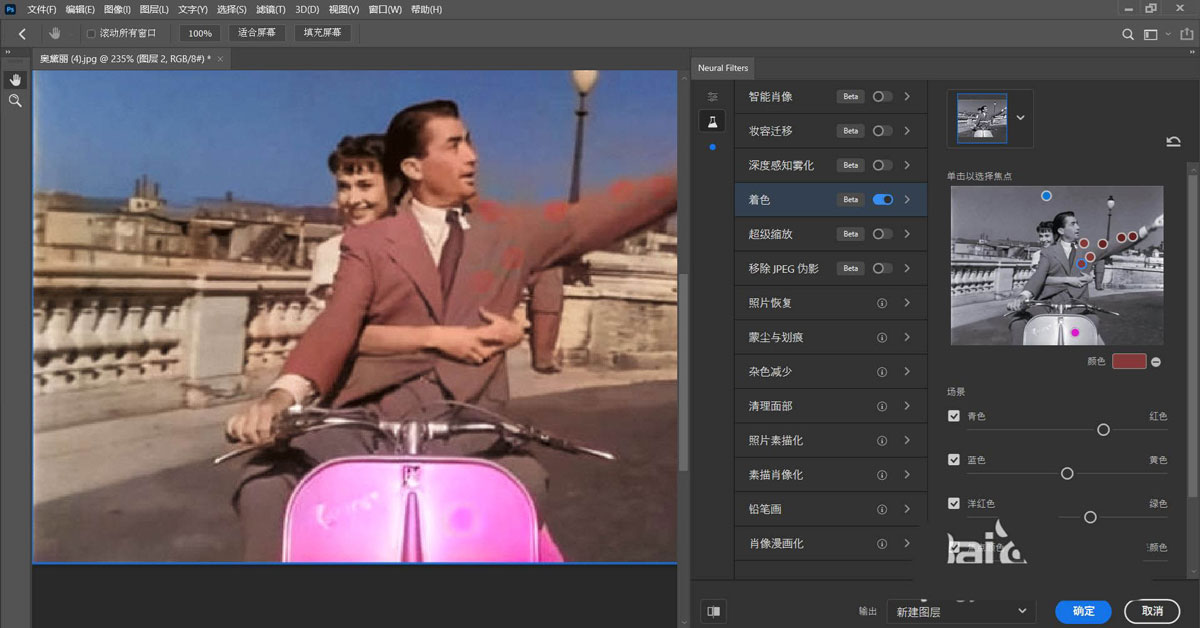Select the Hand tool in left toolbar
Screen dimensions: 1200x628
coord(15,79)
